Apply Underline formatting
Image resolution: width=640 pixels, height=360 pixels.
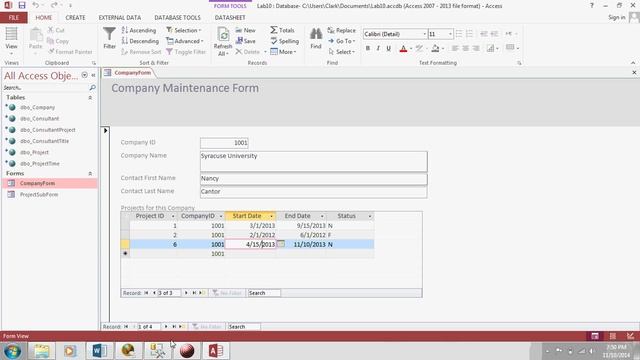coord(389,48)
